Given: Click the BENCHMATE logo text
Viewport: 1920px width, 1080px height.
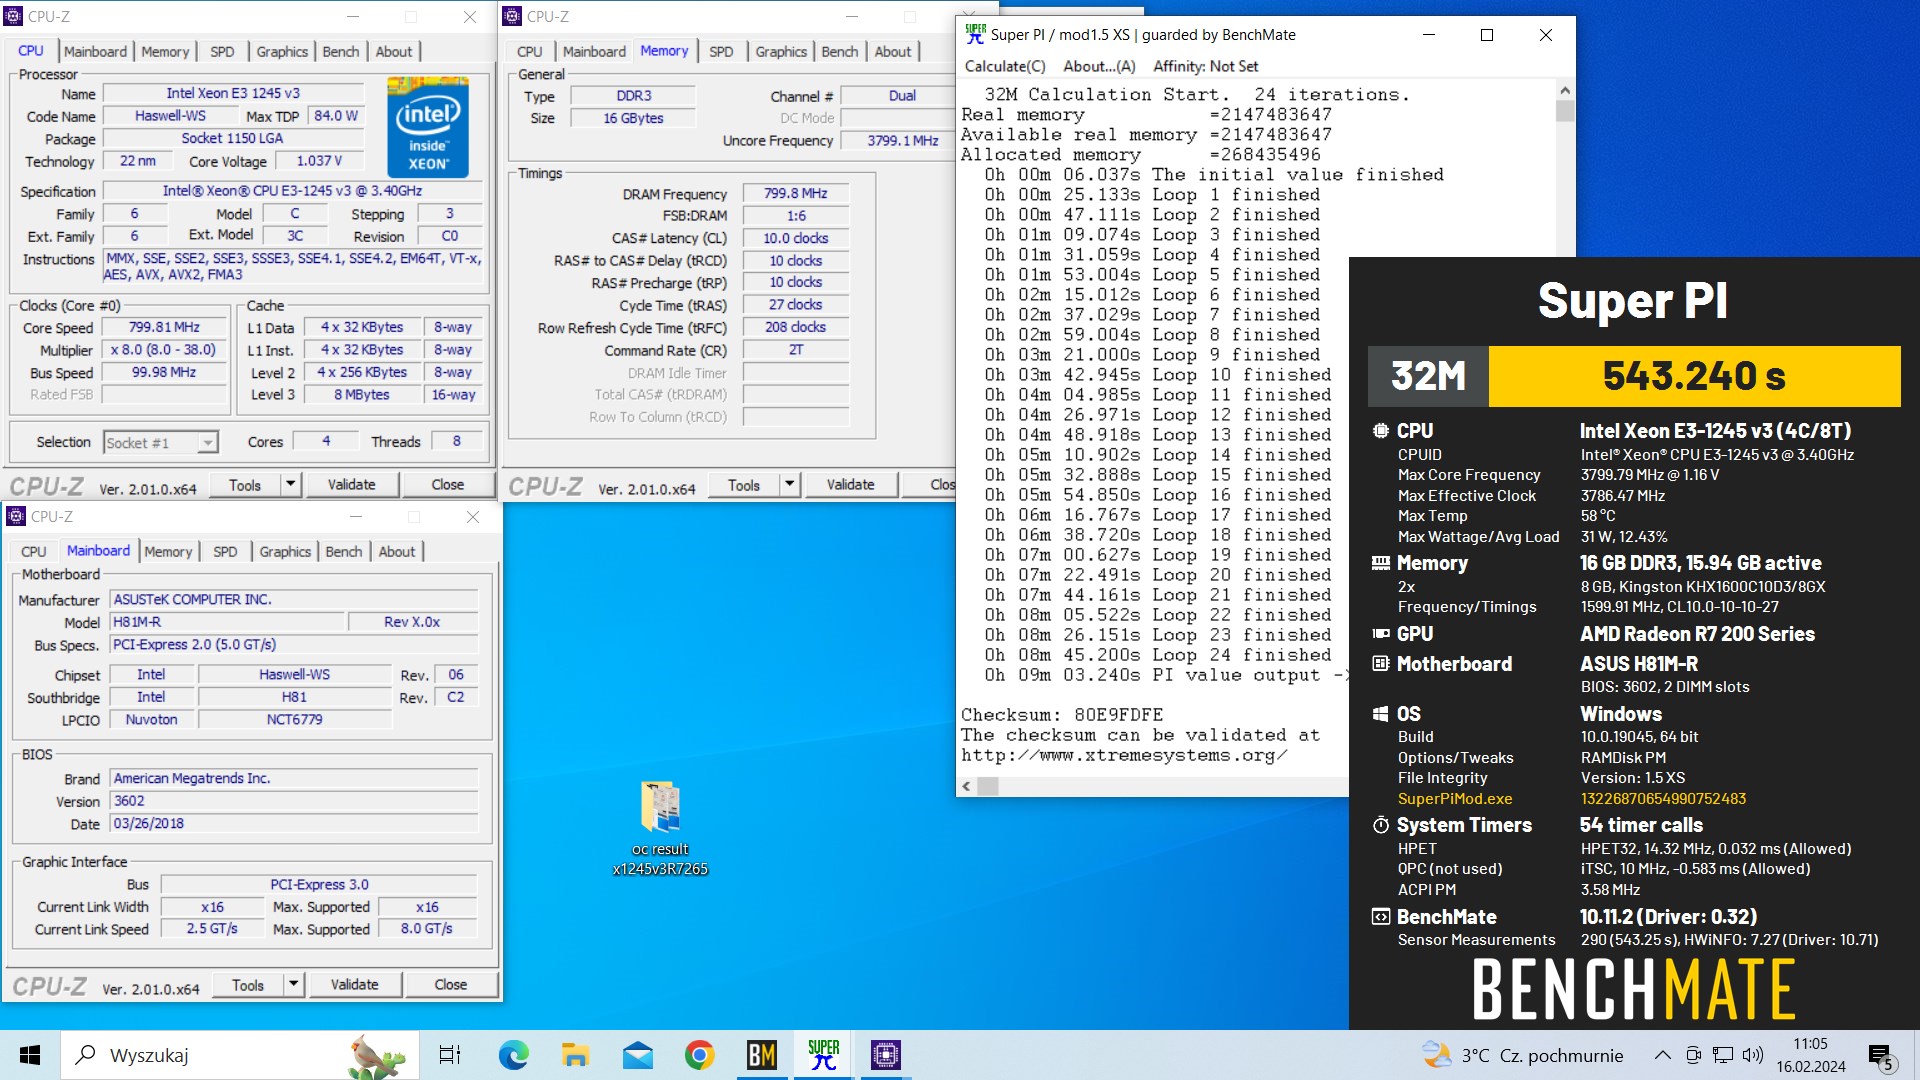Looking at the screenshot, I should (1633, 989).
